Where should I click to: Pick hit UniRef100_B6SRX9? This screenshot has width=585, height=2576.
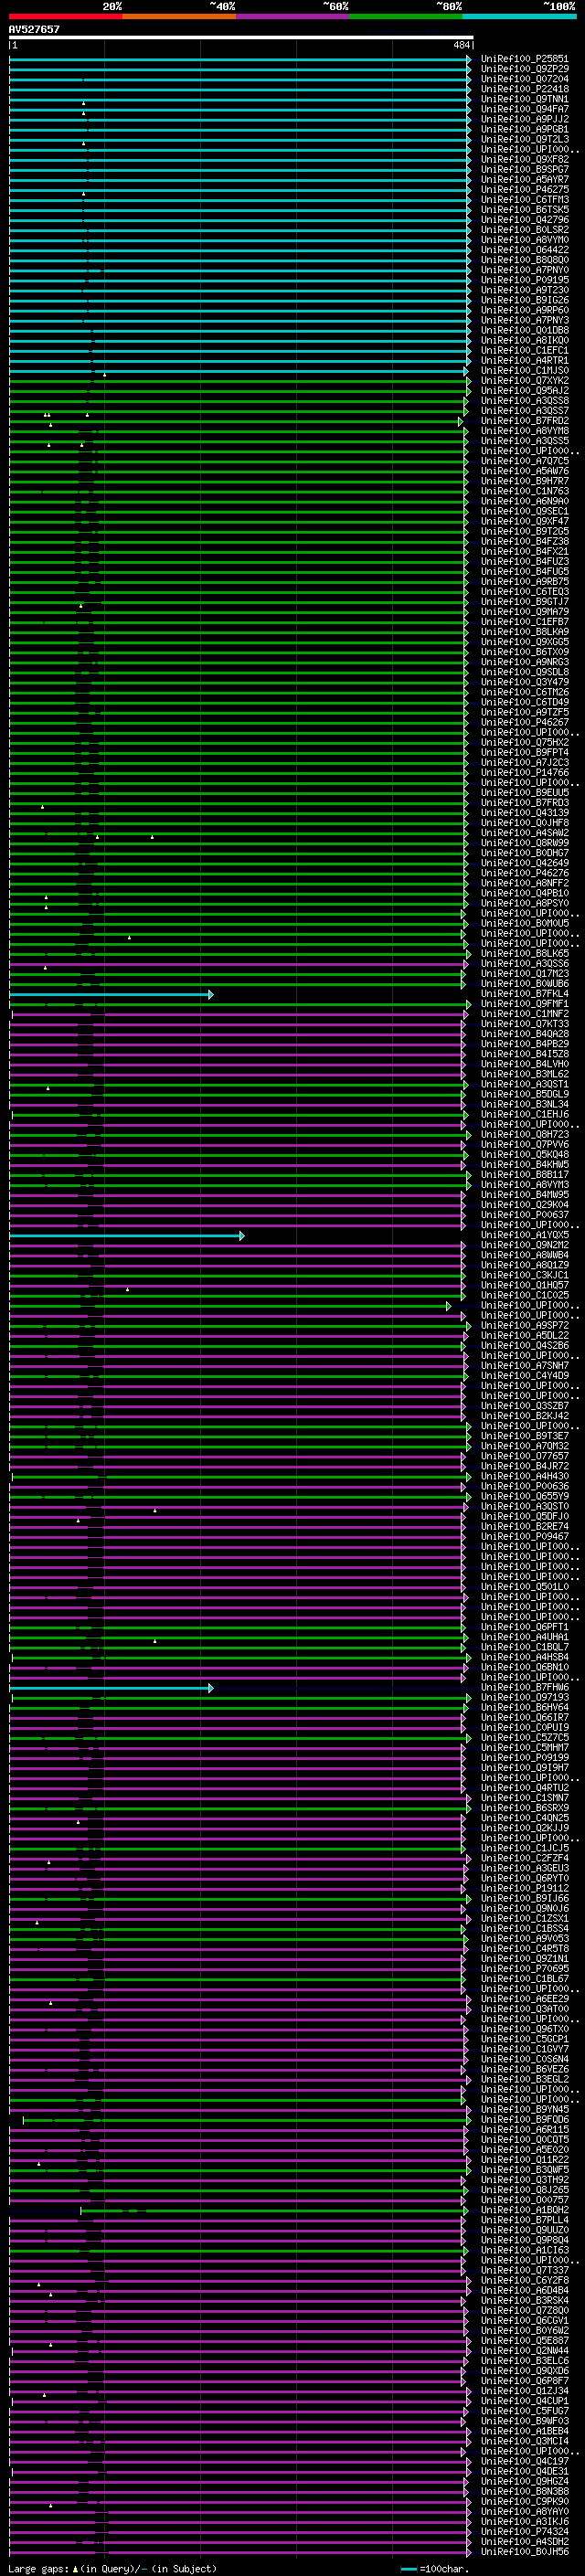point(525,1808)
